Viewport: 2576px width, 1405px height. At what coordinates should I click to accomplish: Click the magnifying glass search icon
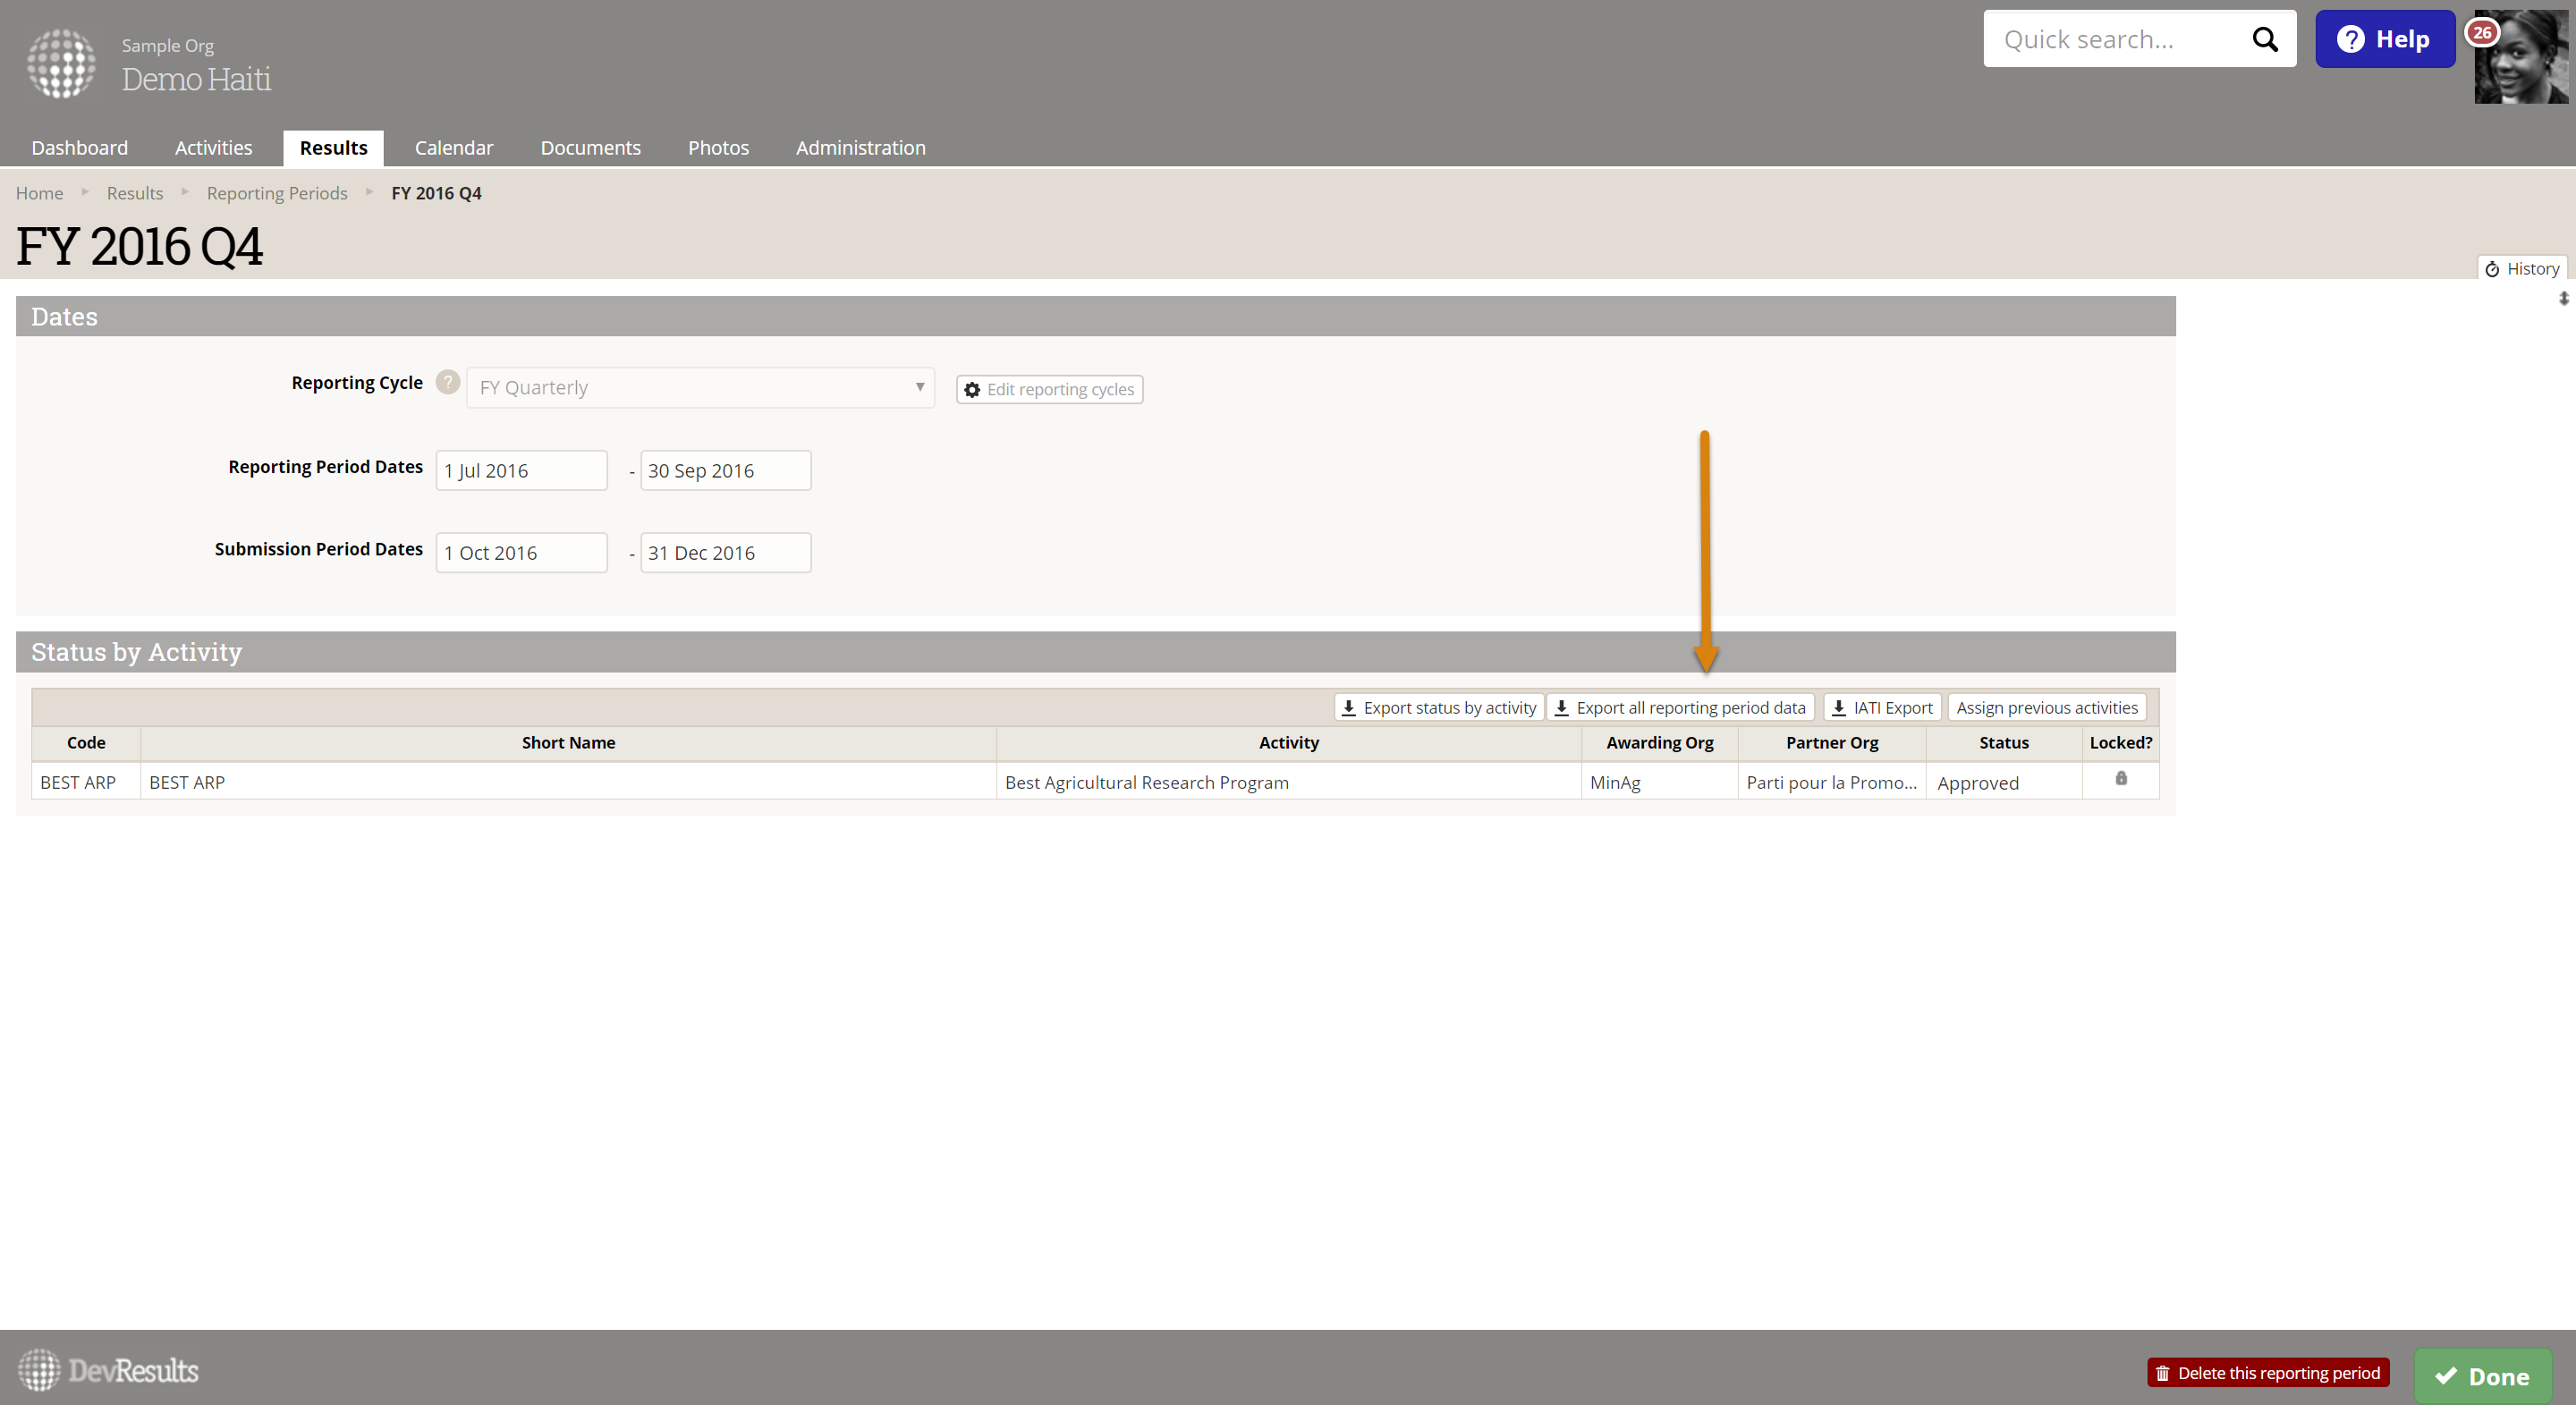click(2264, 40)
